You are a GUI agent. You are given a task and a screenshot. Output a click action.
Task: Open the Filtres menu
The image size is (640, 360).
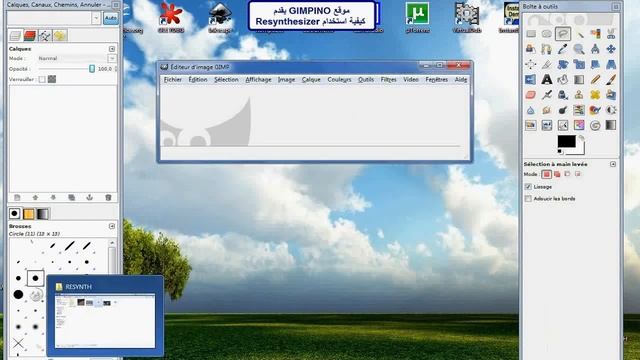pyautogui.click(x=388, y=80)
